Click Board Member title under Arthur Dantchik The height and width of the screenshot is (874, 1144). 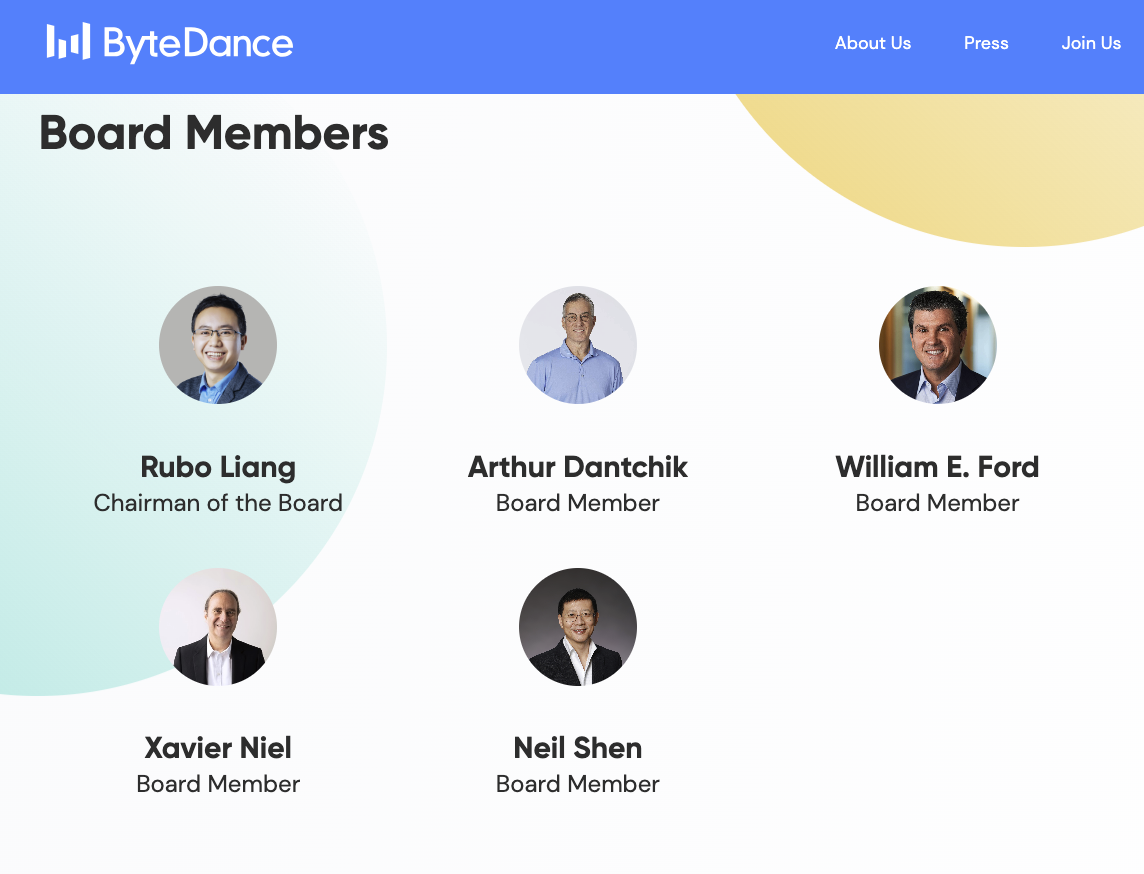(578, 503)
